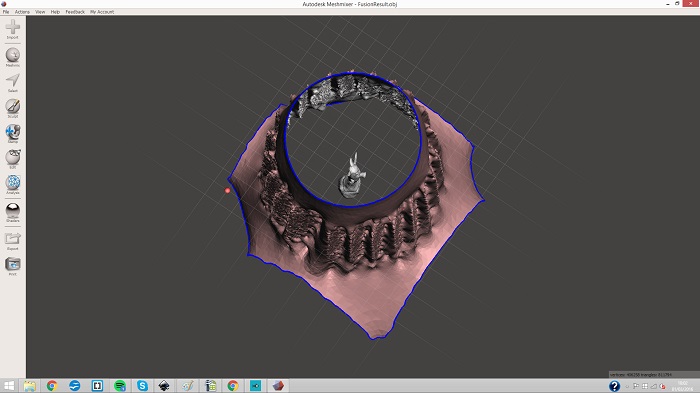Open the first Chrome icon next to File Explorer
The width and height of the screenshot is (700, 393).
pyautogui.click(x=52, y=386)
